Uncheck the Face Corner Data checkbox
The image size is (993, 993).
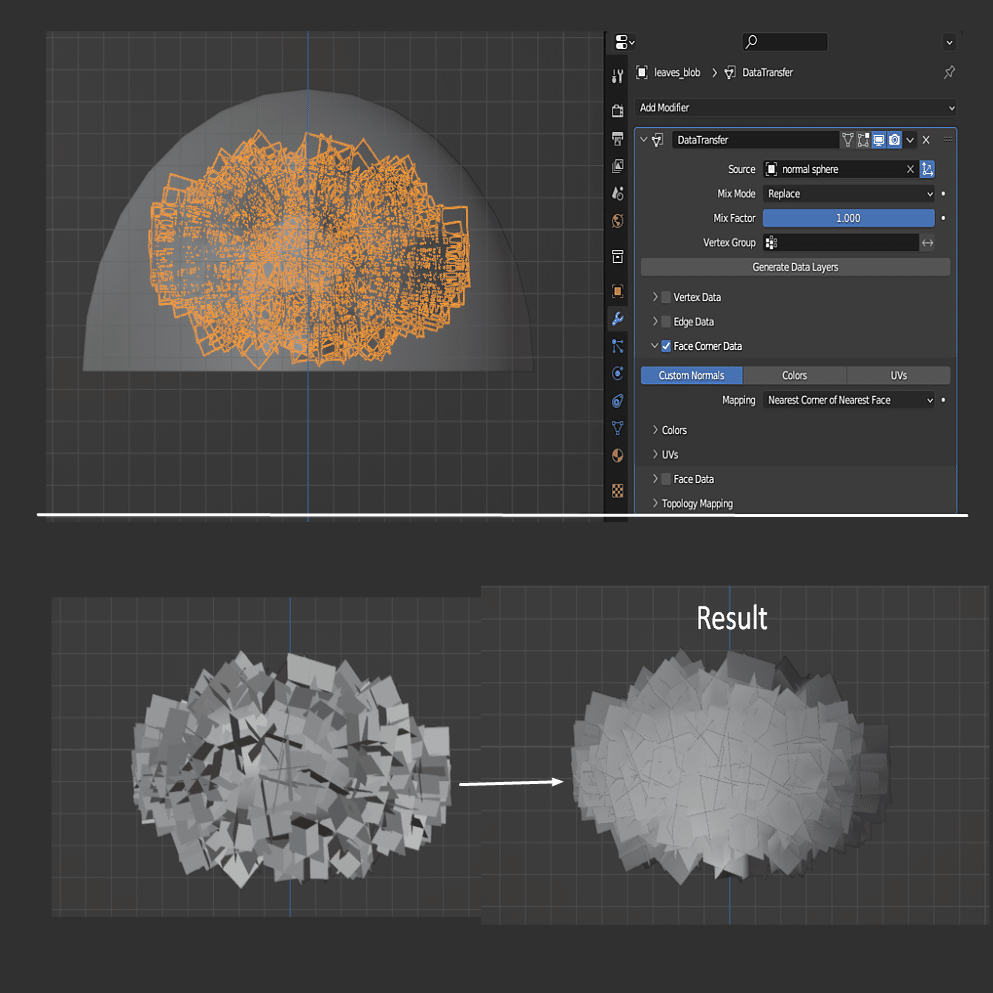[x=666, y=346]
